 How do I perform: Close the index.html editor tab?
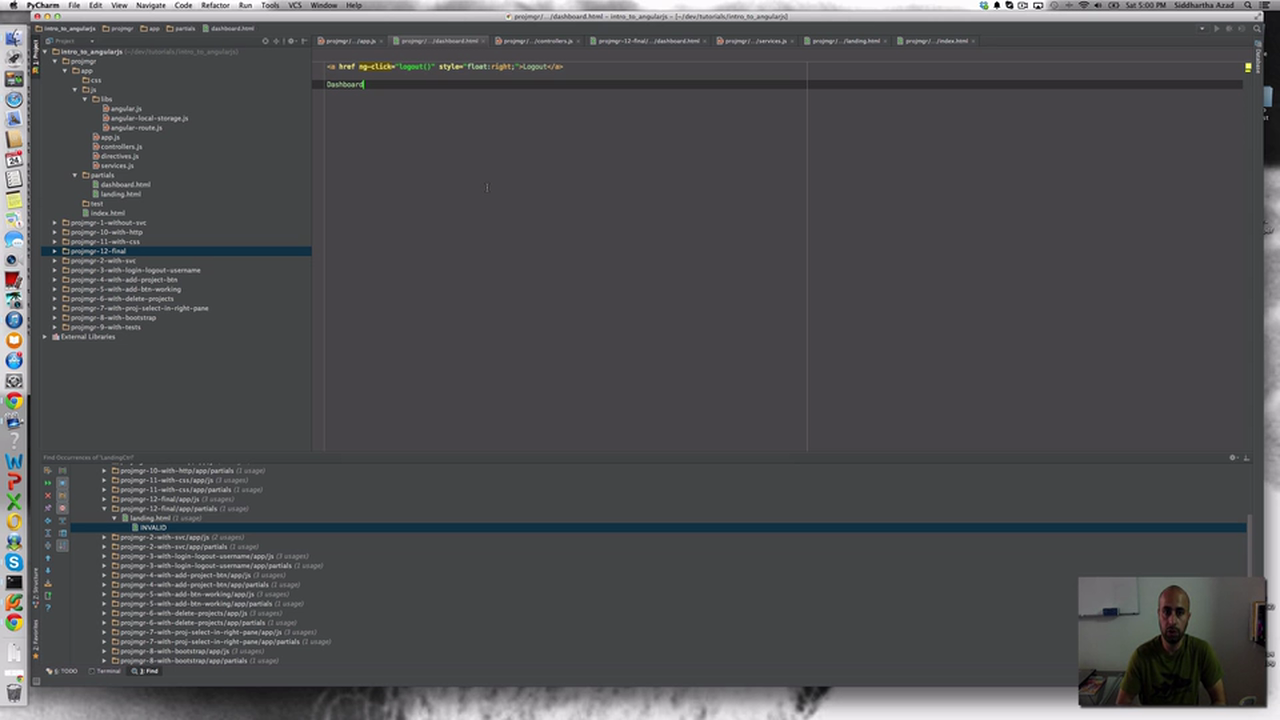(973, 41)
